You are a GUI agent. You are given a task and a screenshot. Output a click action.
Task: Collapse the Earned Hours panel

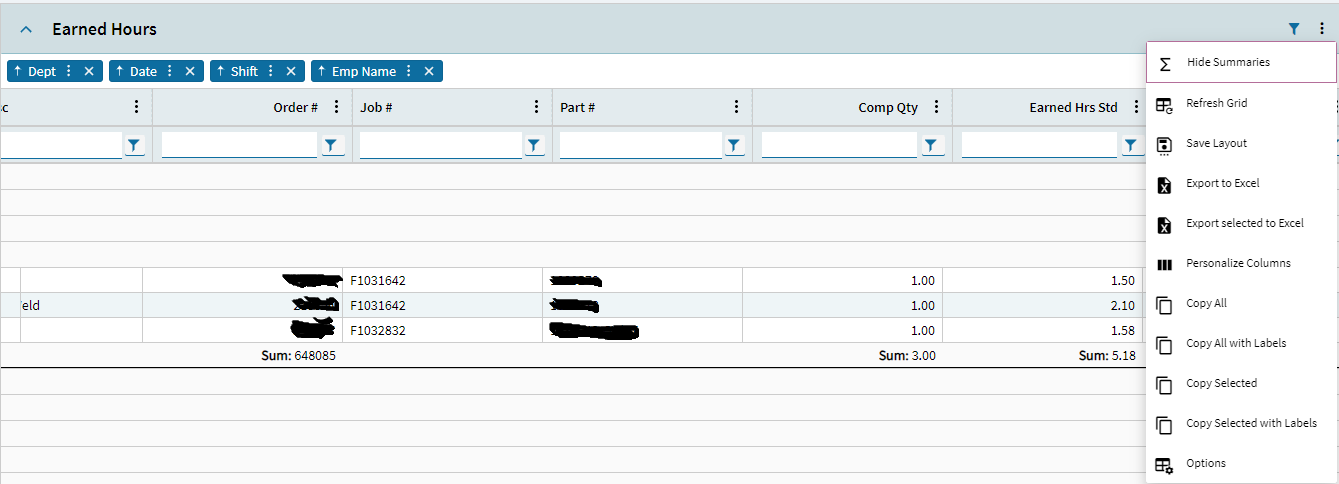point(27,30)
